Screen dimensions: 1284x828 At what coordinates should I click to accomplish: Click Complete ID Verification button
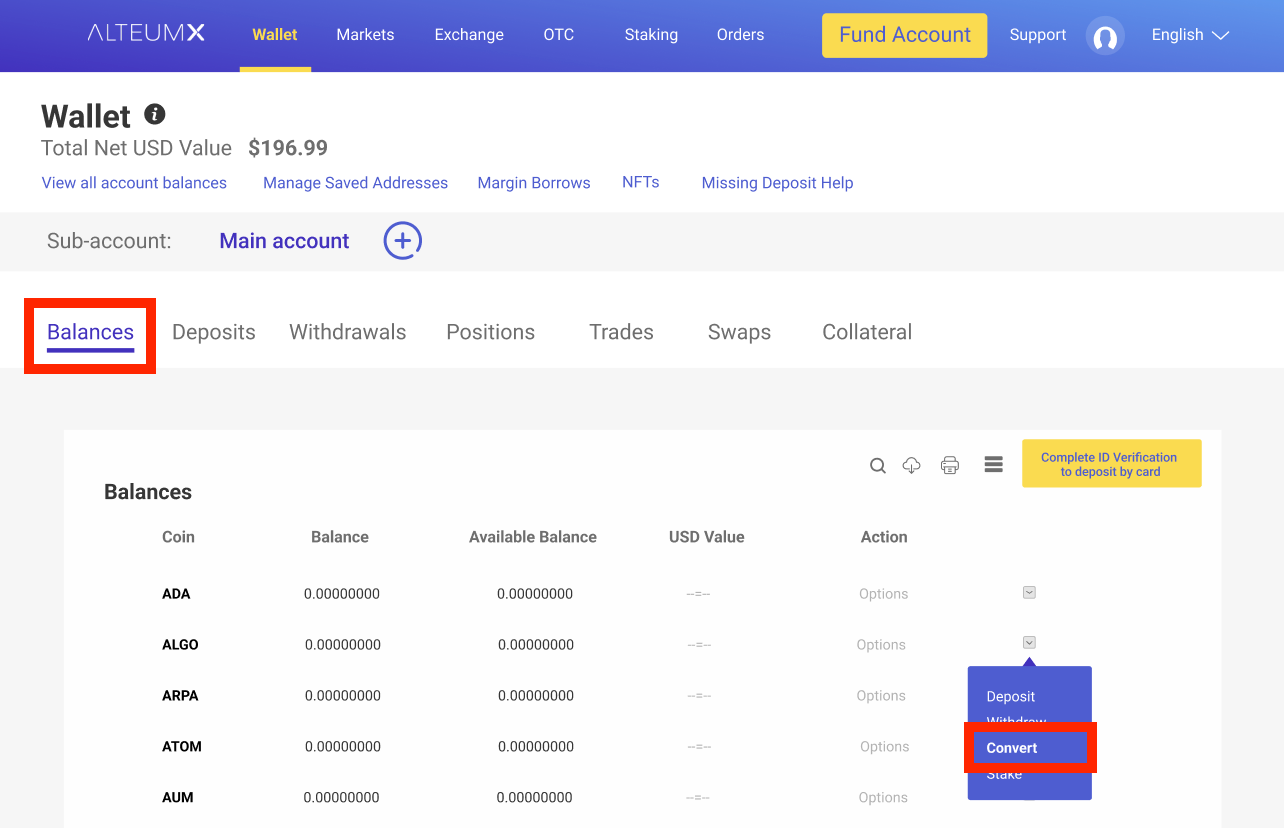tap(1111, 464)
